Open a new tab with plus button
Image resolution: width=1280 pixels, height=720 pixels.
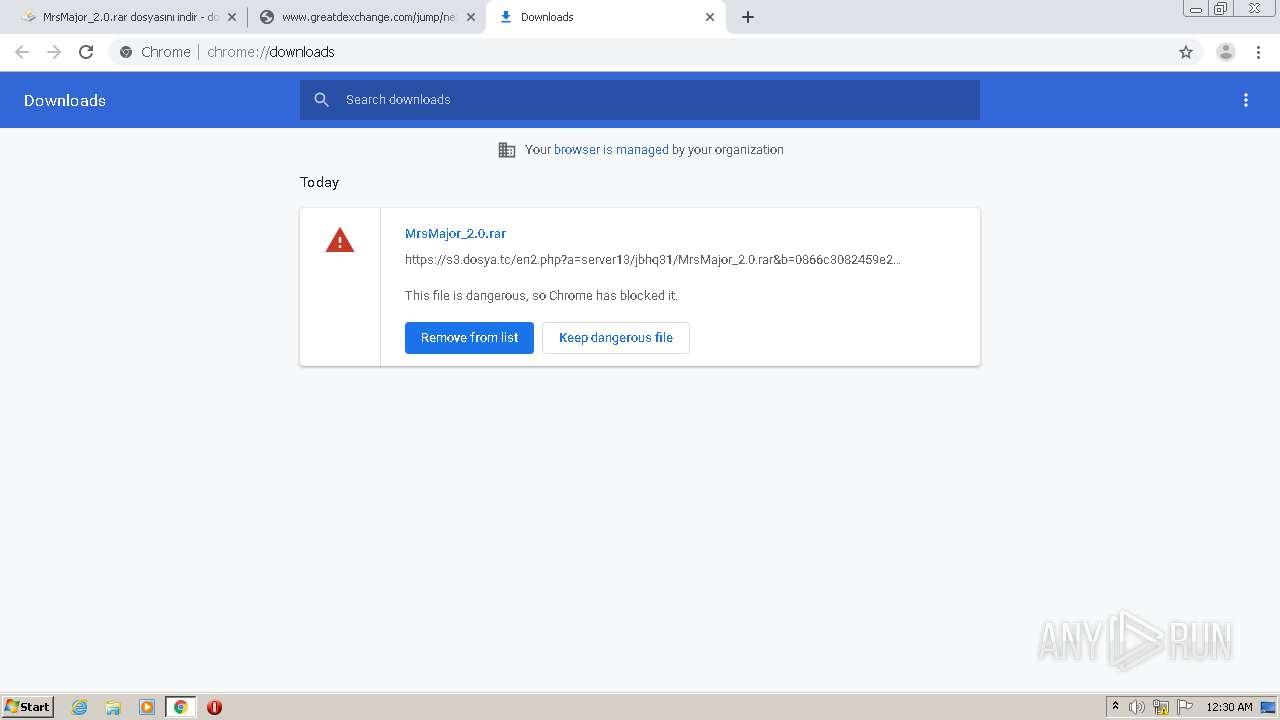748,17
